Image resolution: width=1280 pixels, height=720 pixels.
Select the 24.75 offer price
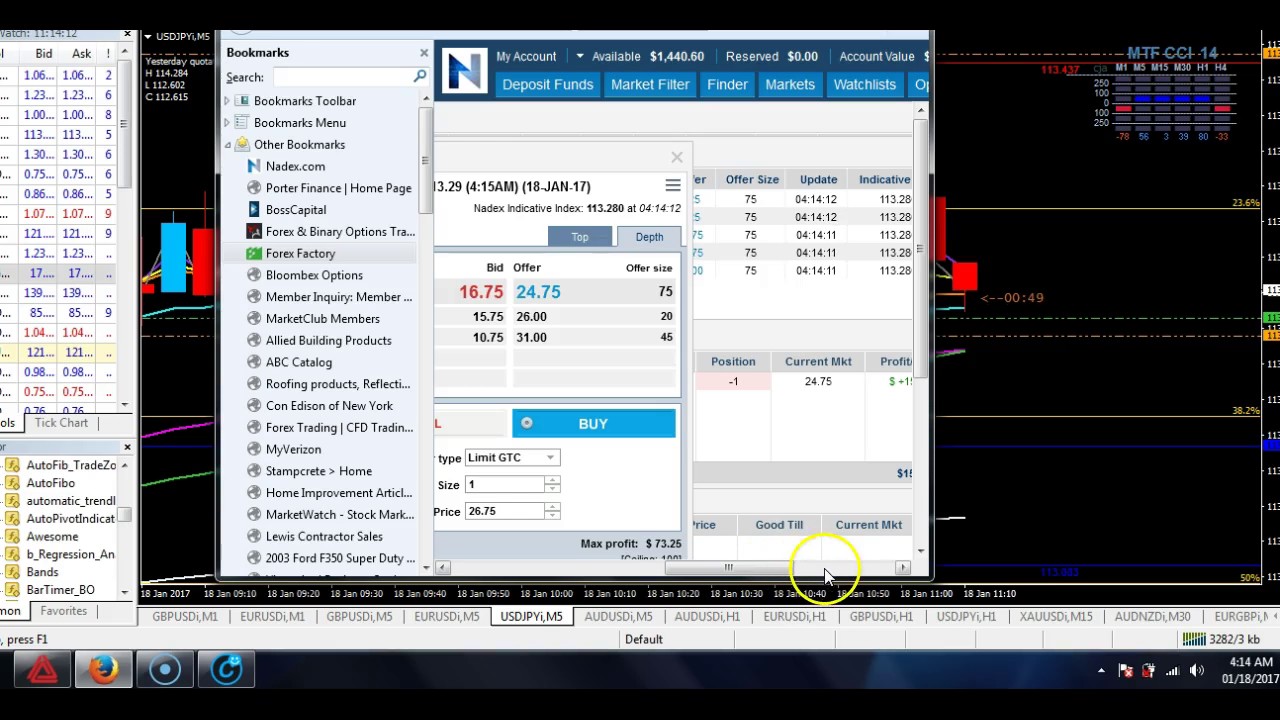[x=538, y=292]
